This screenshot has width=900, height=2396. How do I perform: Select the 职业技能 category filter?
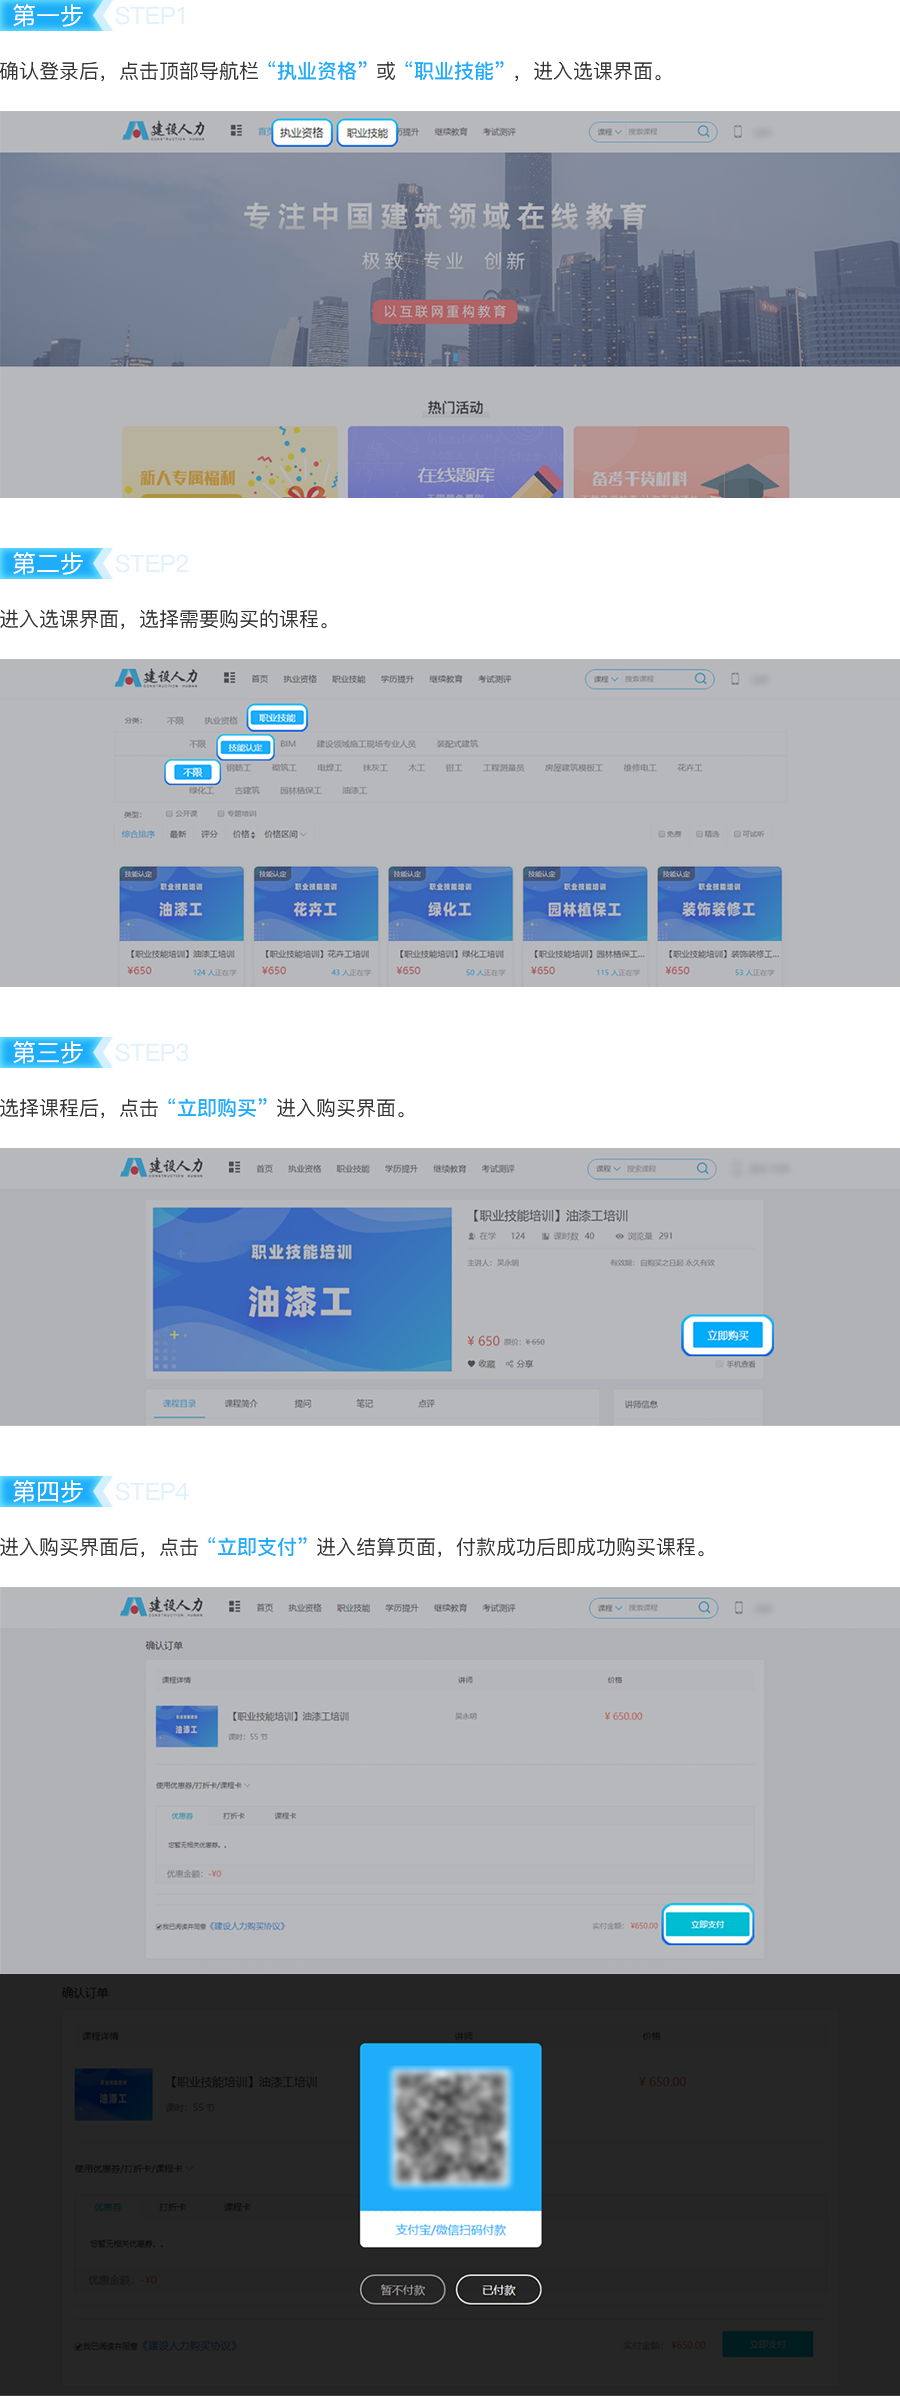[x=277, y=718]
